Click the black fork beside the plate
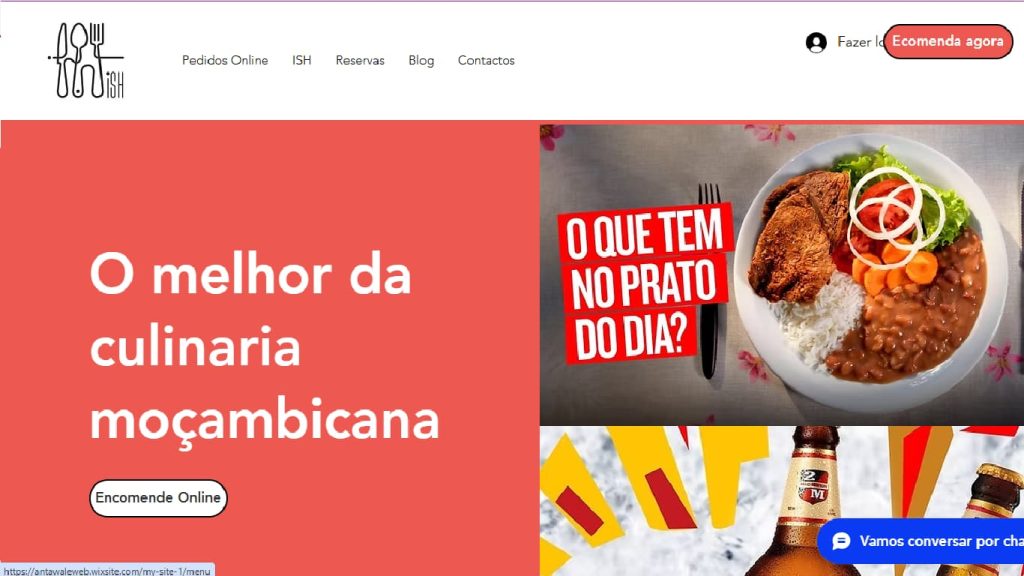Viewport: 1024px width, 576px height. tap(709, 281)
